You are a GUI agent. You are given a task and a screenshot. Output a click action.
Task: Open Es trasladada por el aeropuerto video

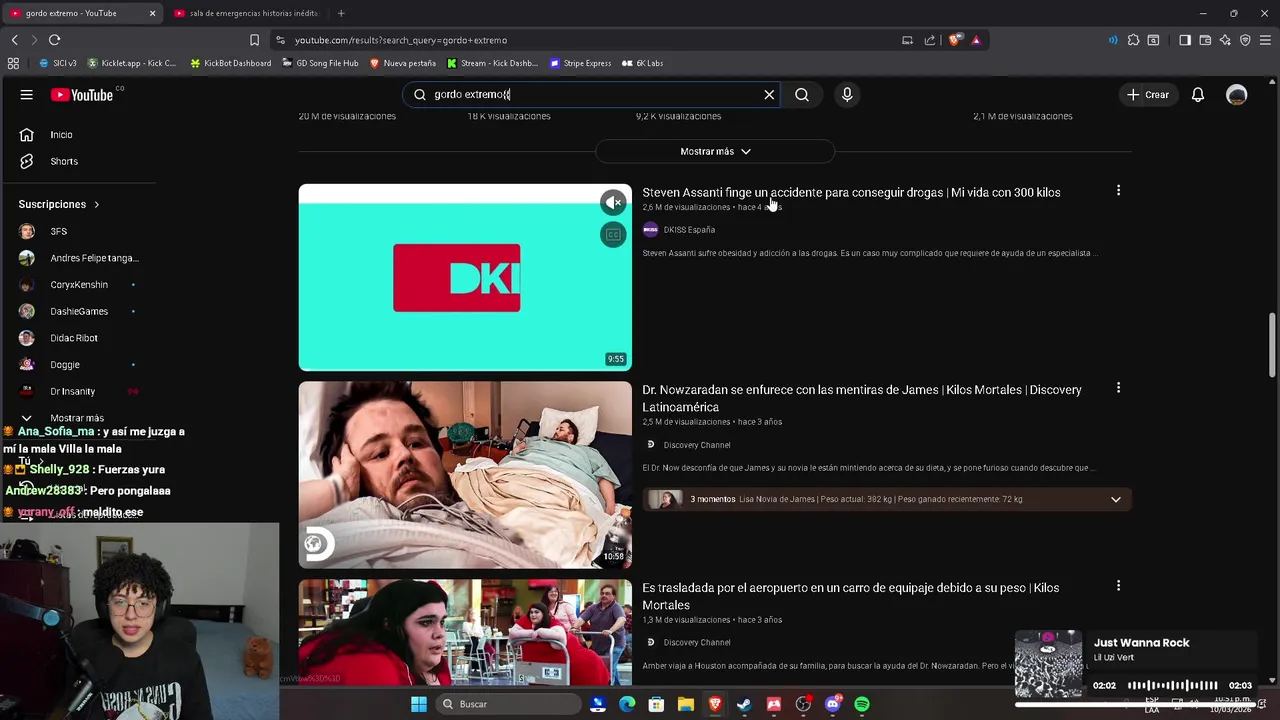point(851,596)
